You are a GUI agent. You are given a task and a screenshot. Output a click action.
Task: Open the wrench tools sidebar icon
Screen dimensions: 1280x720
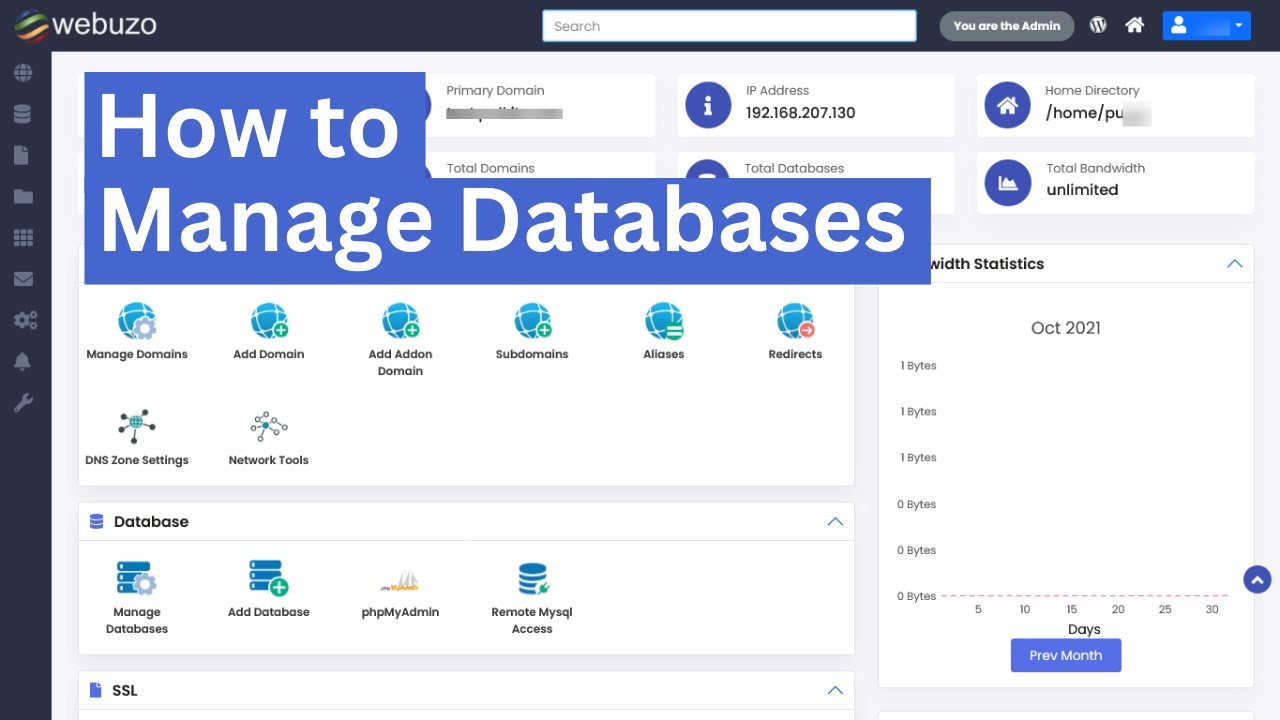[x=23, y=403]
